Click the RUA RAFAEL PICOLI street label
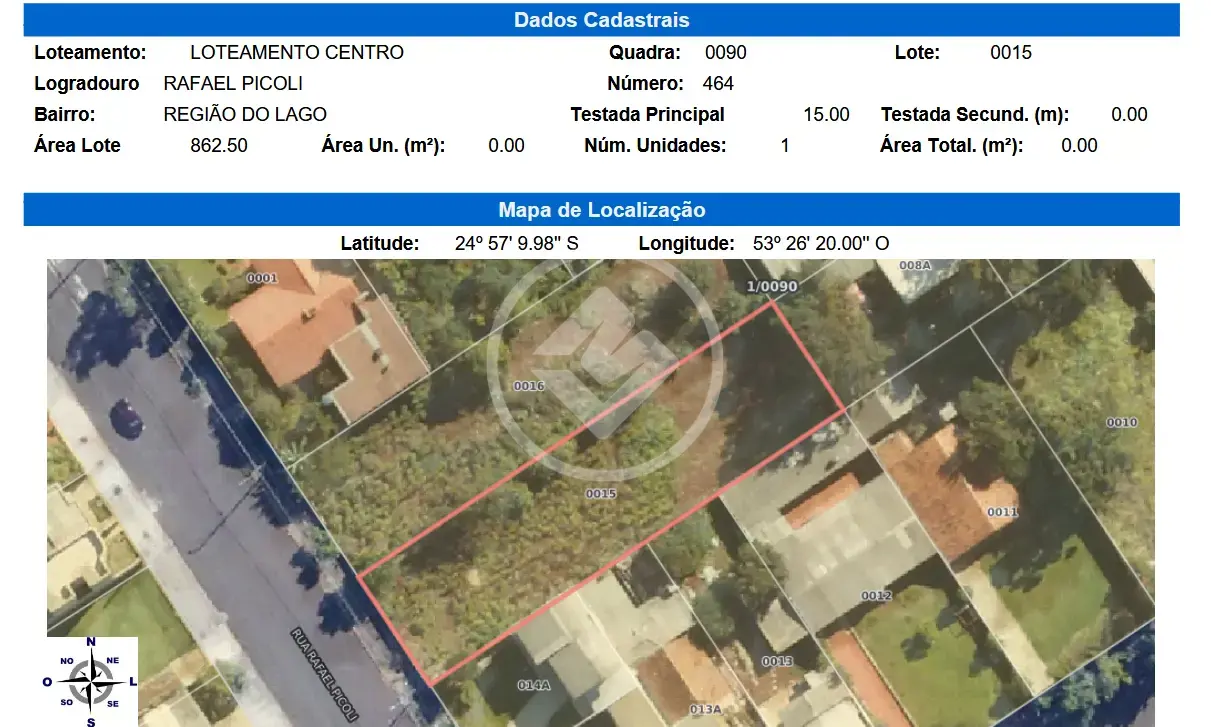 tap(324, 675)
